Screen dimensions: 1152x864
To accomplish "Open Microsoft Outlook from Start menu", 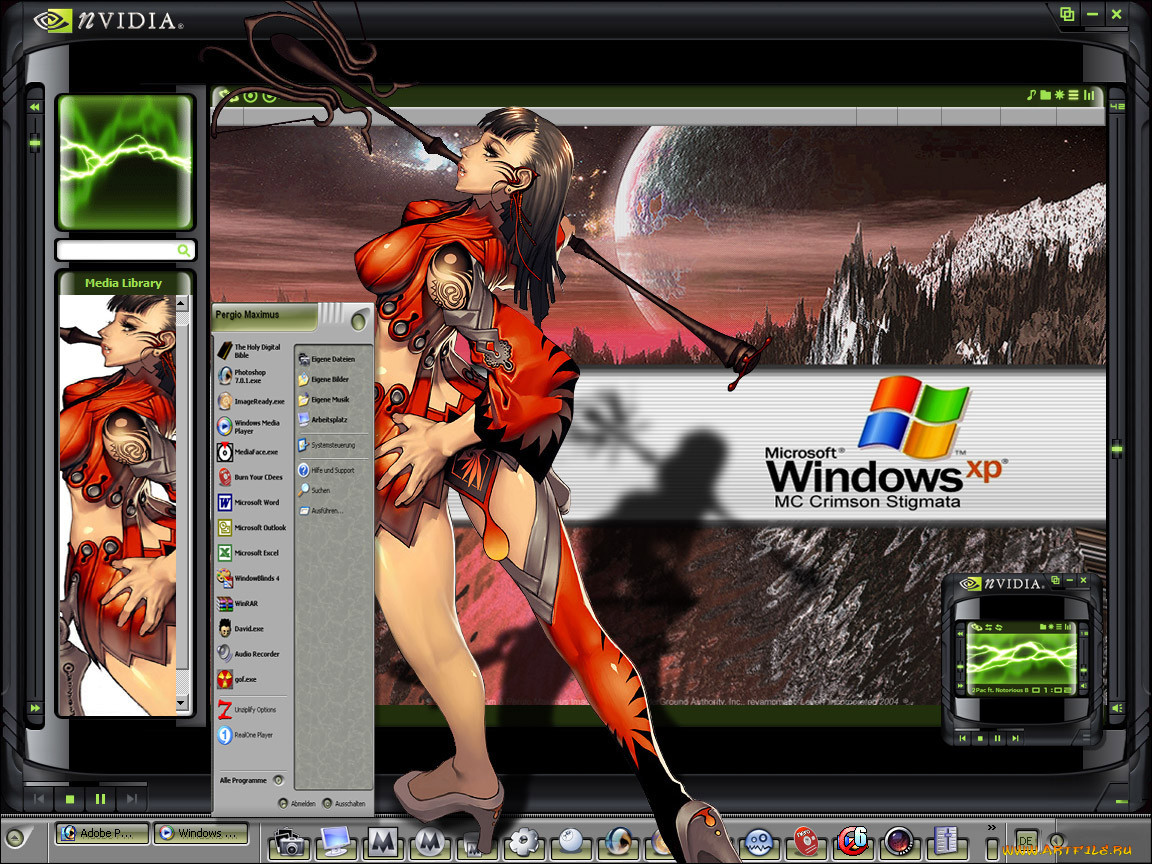I will [252, 528].
